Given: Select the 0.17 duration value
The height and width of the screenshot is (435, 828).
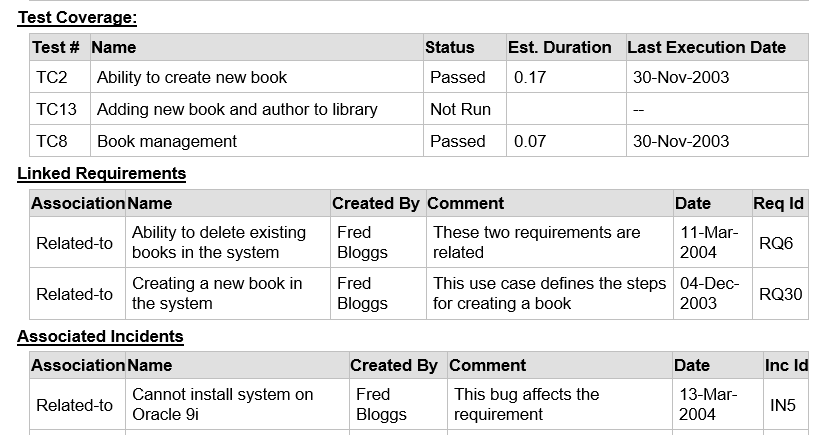Looking at the screenshot, I should (x=530, y=77).
